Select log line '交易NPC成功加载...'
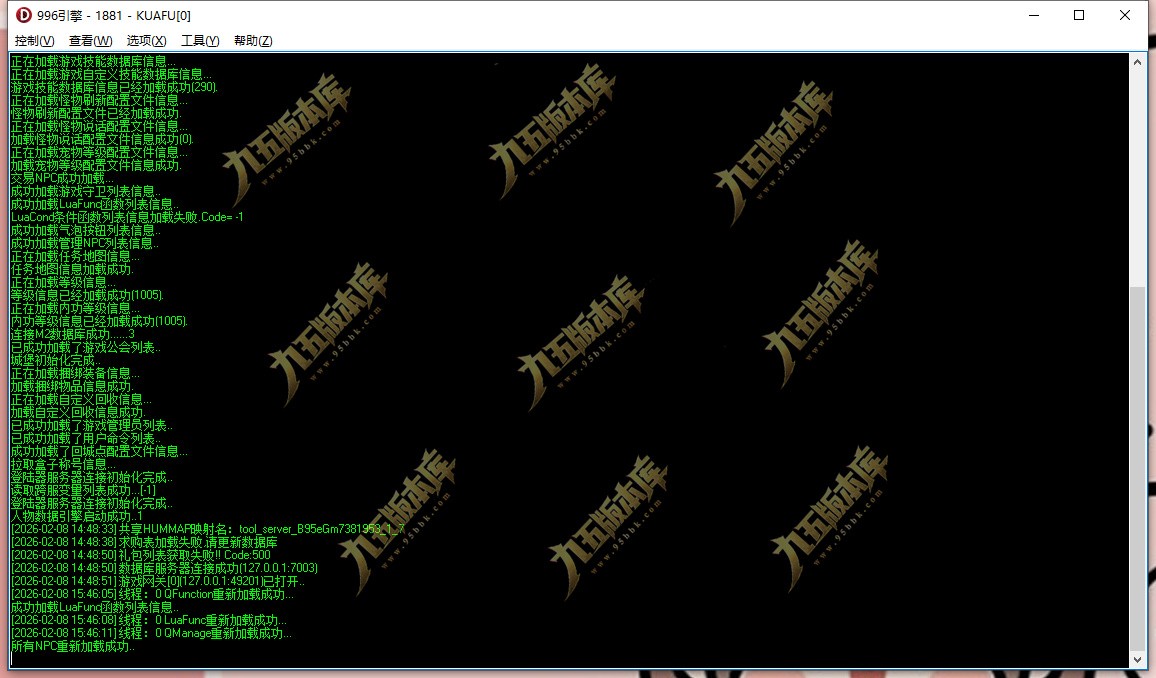The height and width of the screenshot is (678, 1156). (x=62, y=178)
